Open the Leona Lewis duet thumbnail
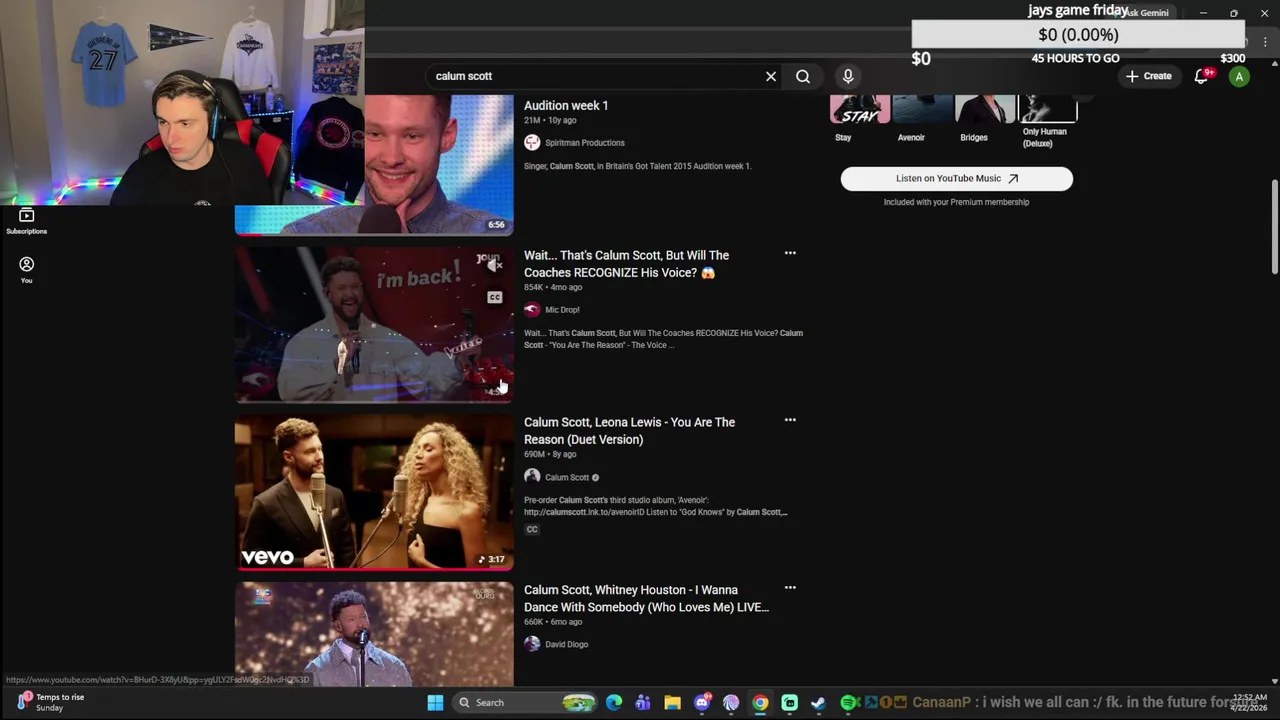Viewport: 1280px width, 720px height. tap(374, 492)
